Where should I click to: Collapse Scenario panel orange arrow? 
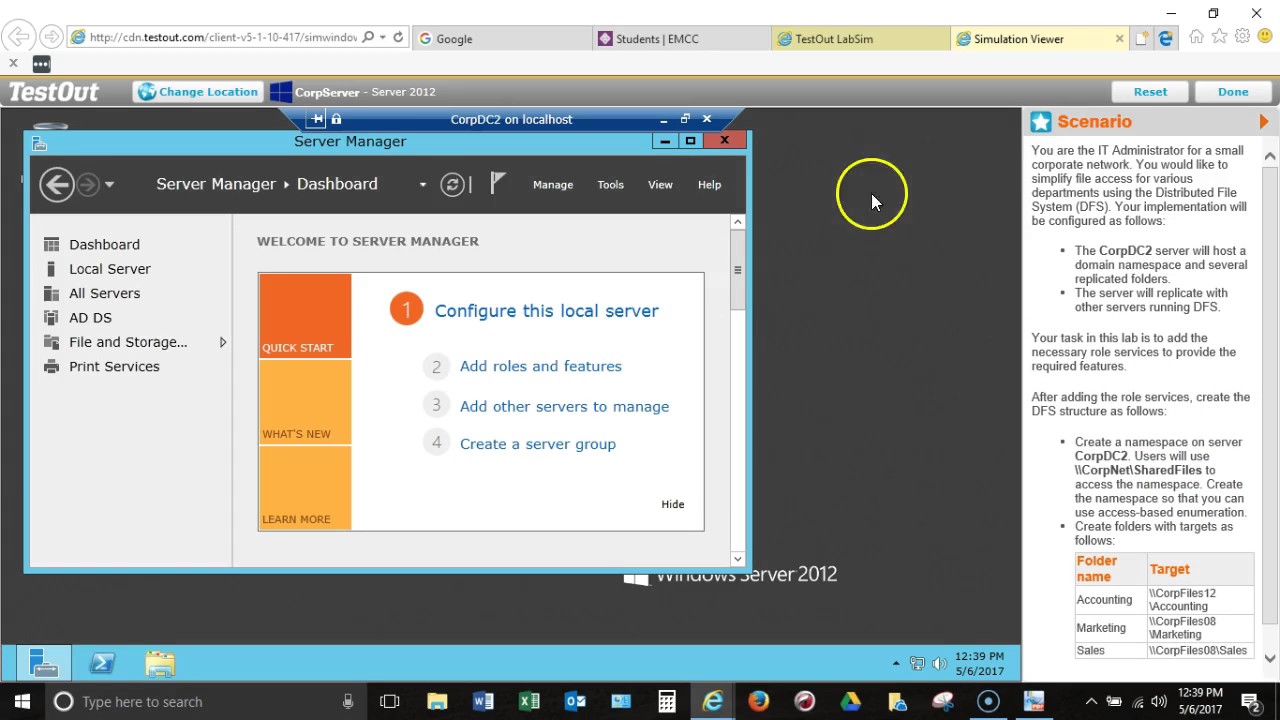(x=1264, y=122)
